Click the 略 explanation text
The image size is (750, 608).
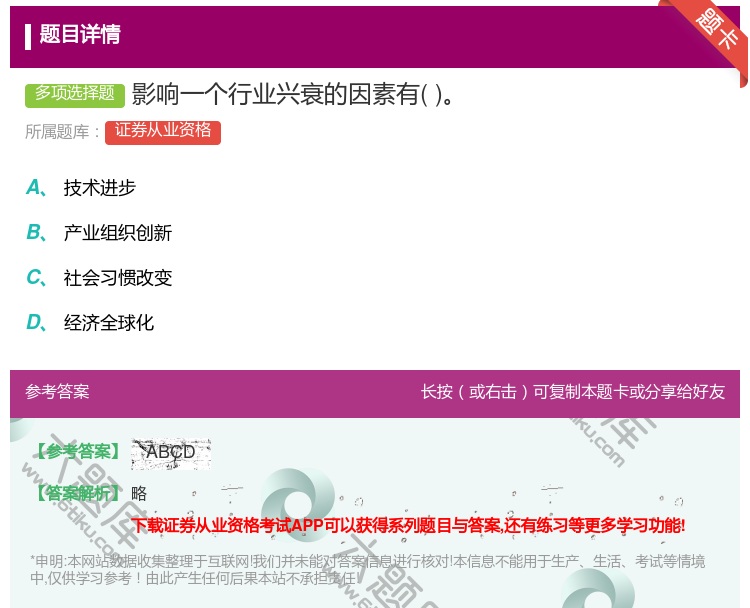click(139, 493)
